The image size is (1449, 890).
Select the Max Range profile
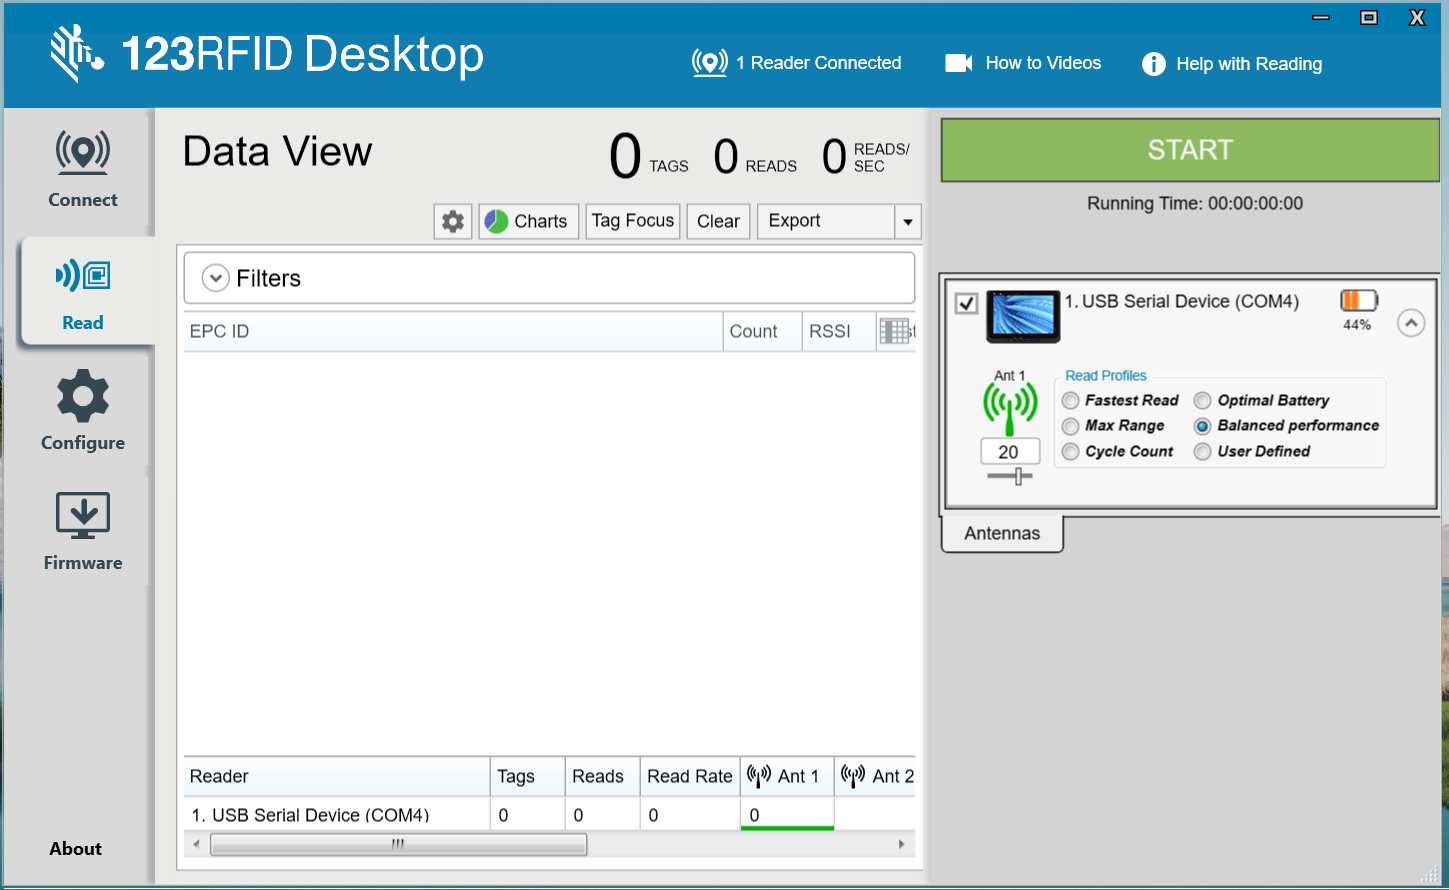point(1070,426)
